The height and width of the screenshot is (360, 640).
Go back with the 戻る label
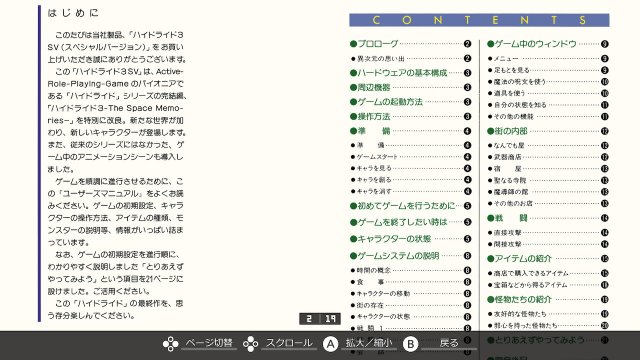(449, 343)
